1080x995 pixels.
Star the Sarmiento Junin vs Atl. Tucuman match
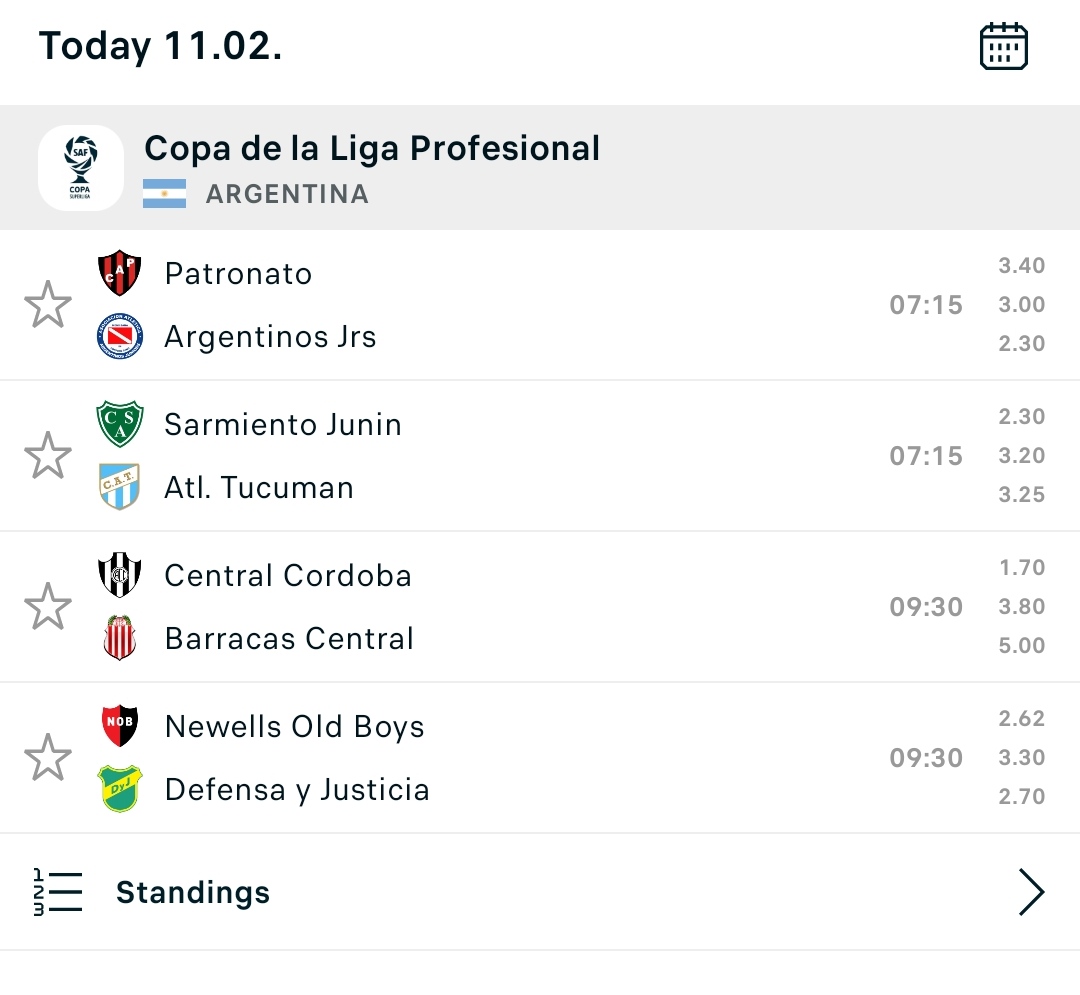click(x=48, y=455)
